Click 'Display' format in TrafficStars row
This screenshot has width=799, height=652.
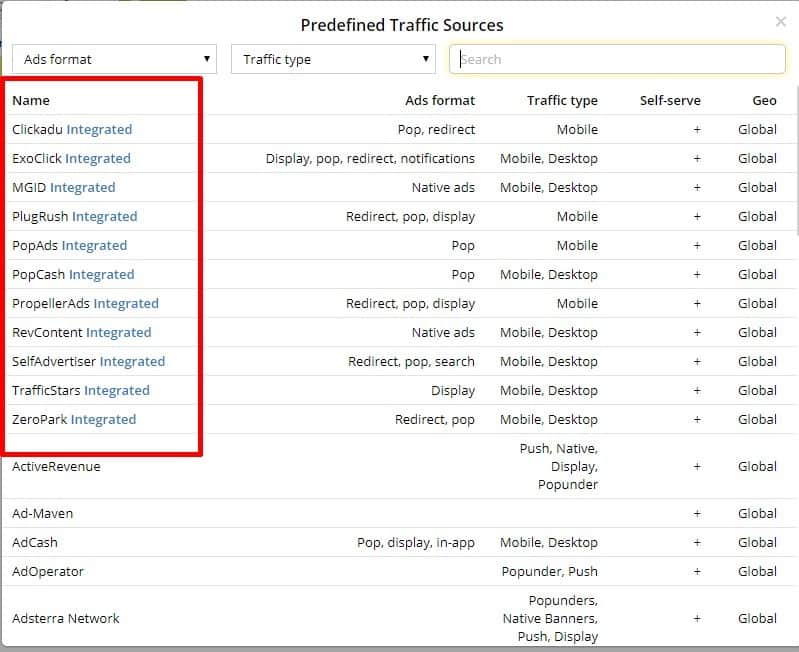453,391
